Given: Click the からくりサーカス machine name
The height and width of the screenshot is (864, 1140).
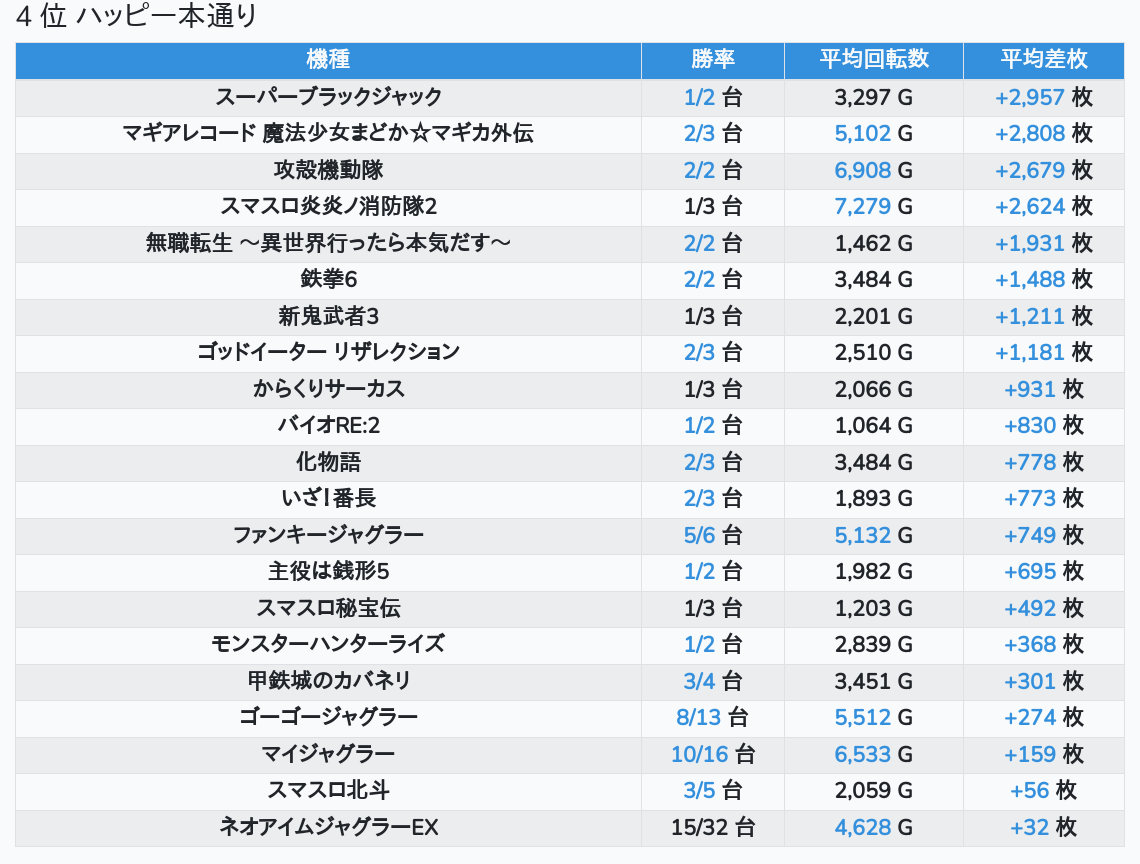Looking at the screenshot, I should click(328, 389).
